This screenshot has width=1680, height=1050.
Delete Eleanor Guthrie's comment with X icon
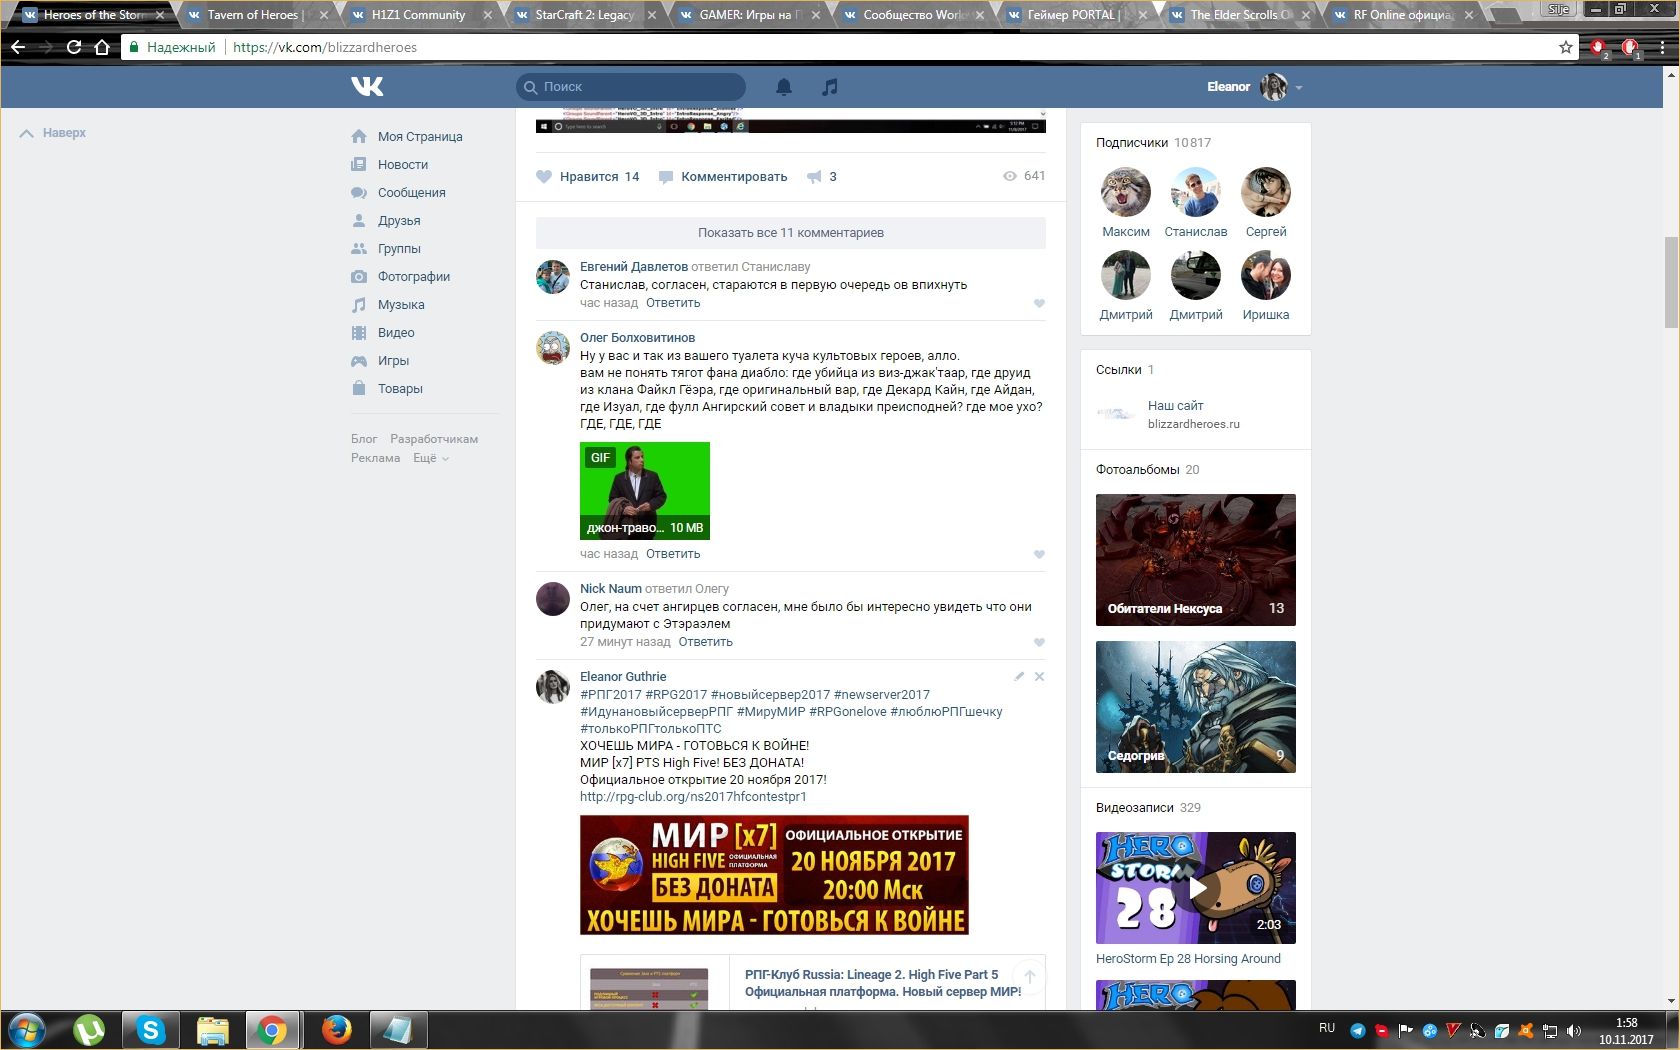point(1039,677)
